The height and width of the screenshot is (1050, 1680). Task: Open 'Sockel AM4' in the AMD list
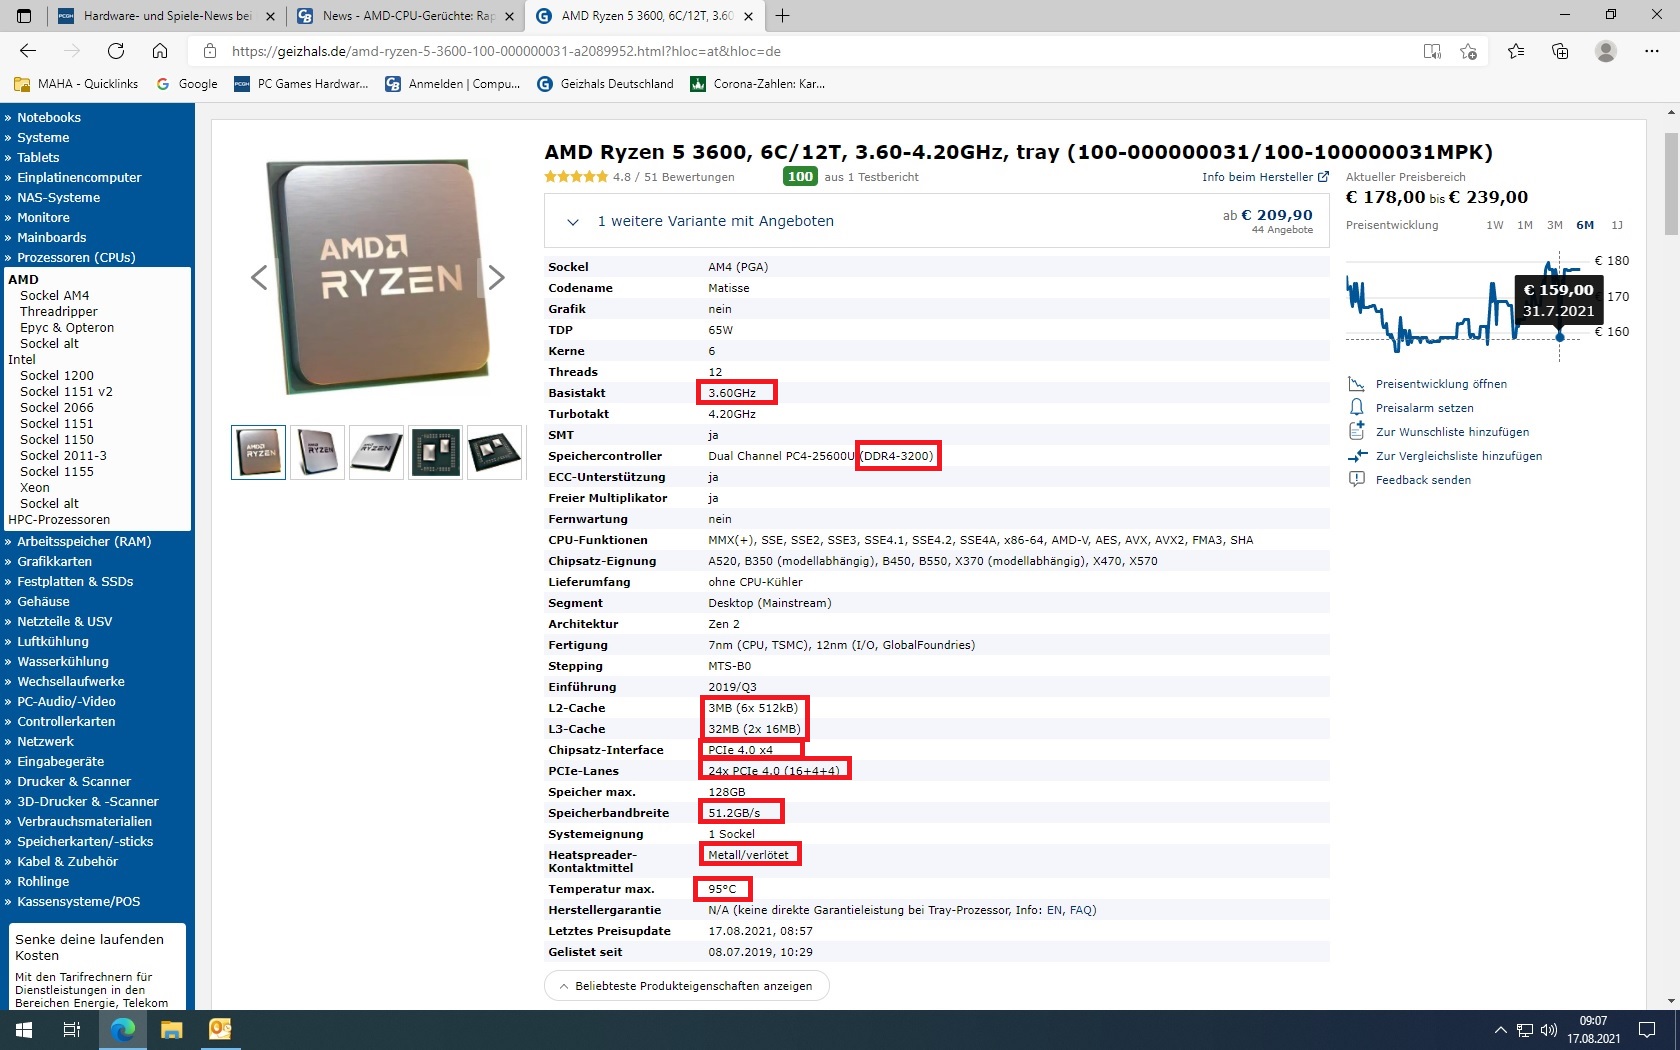point(54,295)
